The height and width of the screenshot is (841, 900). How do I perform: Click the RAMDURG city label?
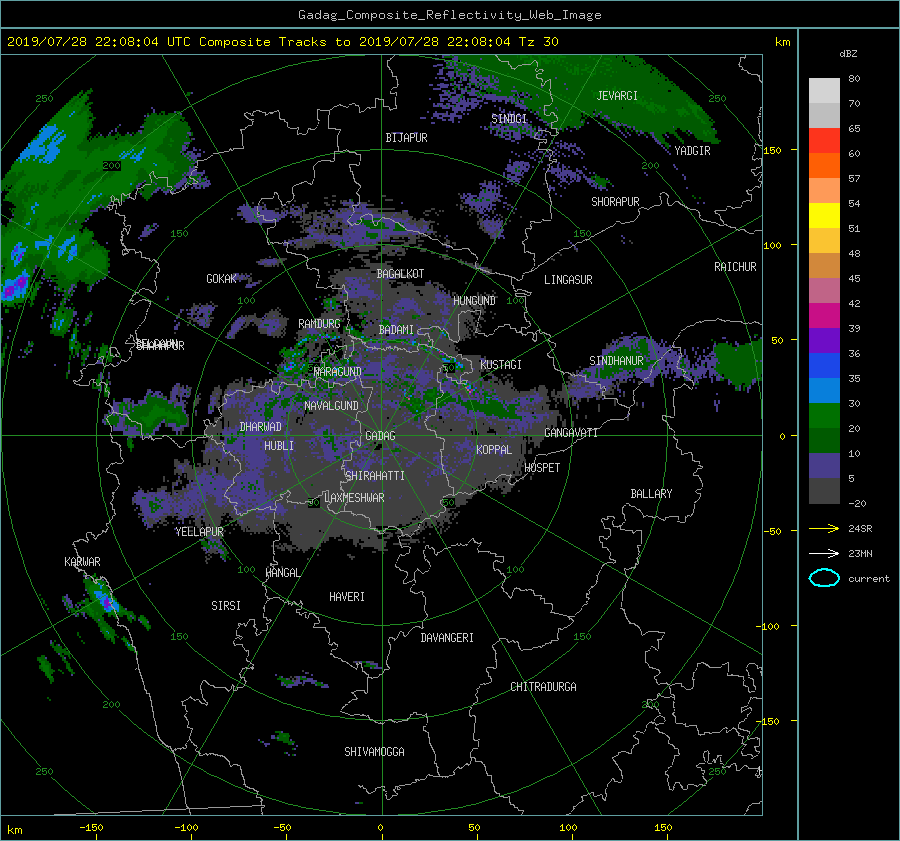(319, 324)
